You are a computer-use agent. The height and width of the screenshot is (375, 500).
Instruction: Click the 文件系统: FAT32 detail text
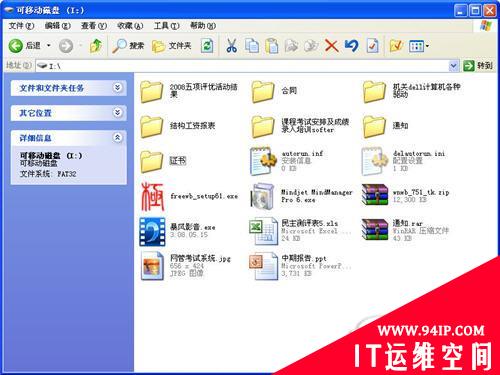(x=48, y=174)
